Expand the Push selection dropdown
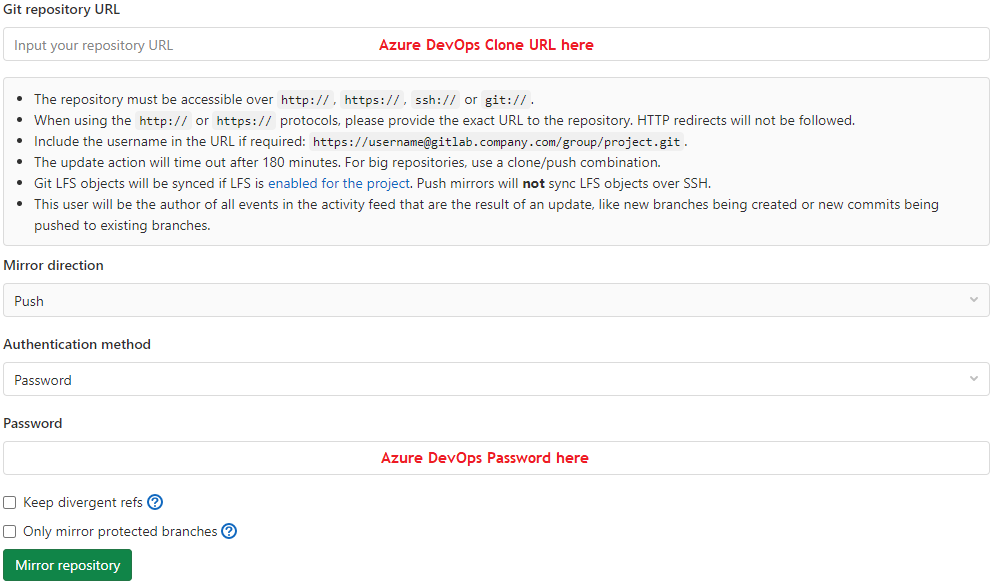The image size is (996, 586). (x=497, y=300)
